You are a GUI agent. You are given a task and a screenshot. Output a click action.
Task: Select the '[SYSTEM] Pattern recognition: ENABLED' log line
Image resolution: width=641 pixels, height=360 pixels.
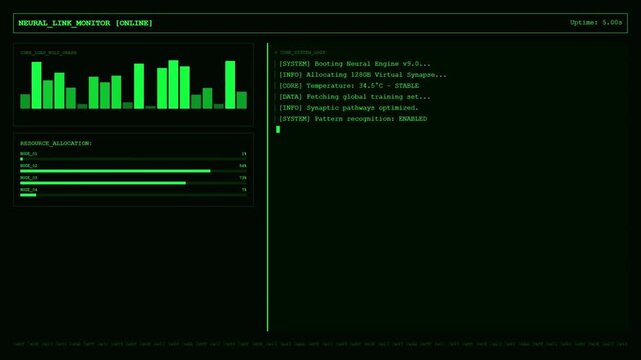[353, 119]
